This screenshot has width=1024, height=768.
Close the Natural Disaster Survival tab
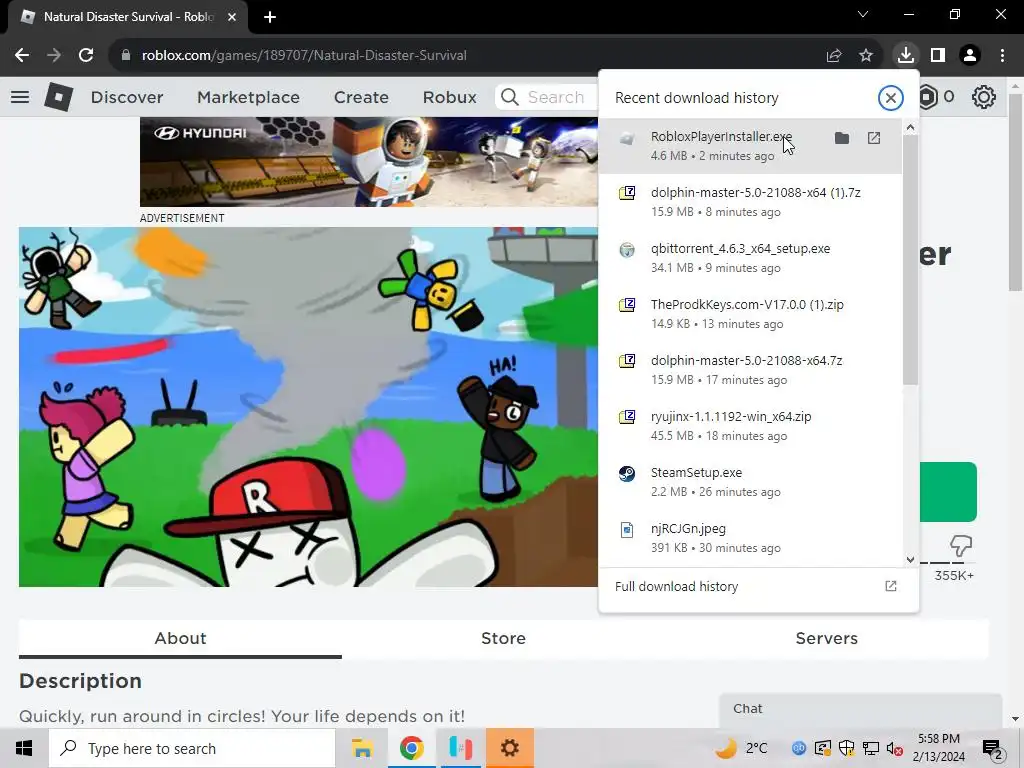tap(232, 17)
